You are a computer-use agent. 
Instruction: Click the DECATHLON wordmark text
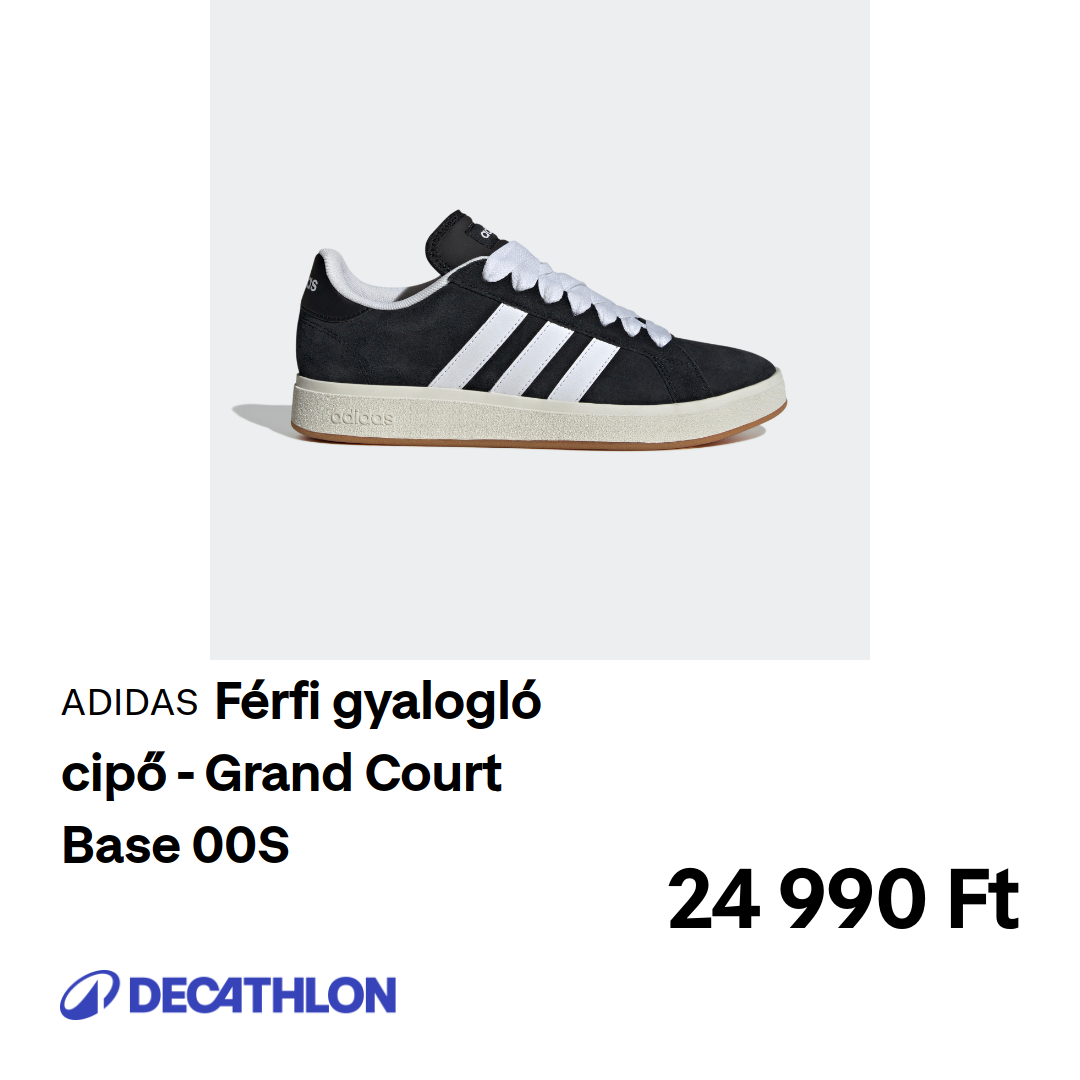click(x=262, y=995)
